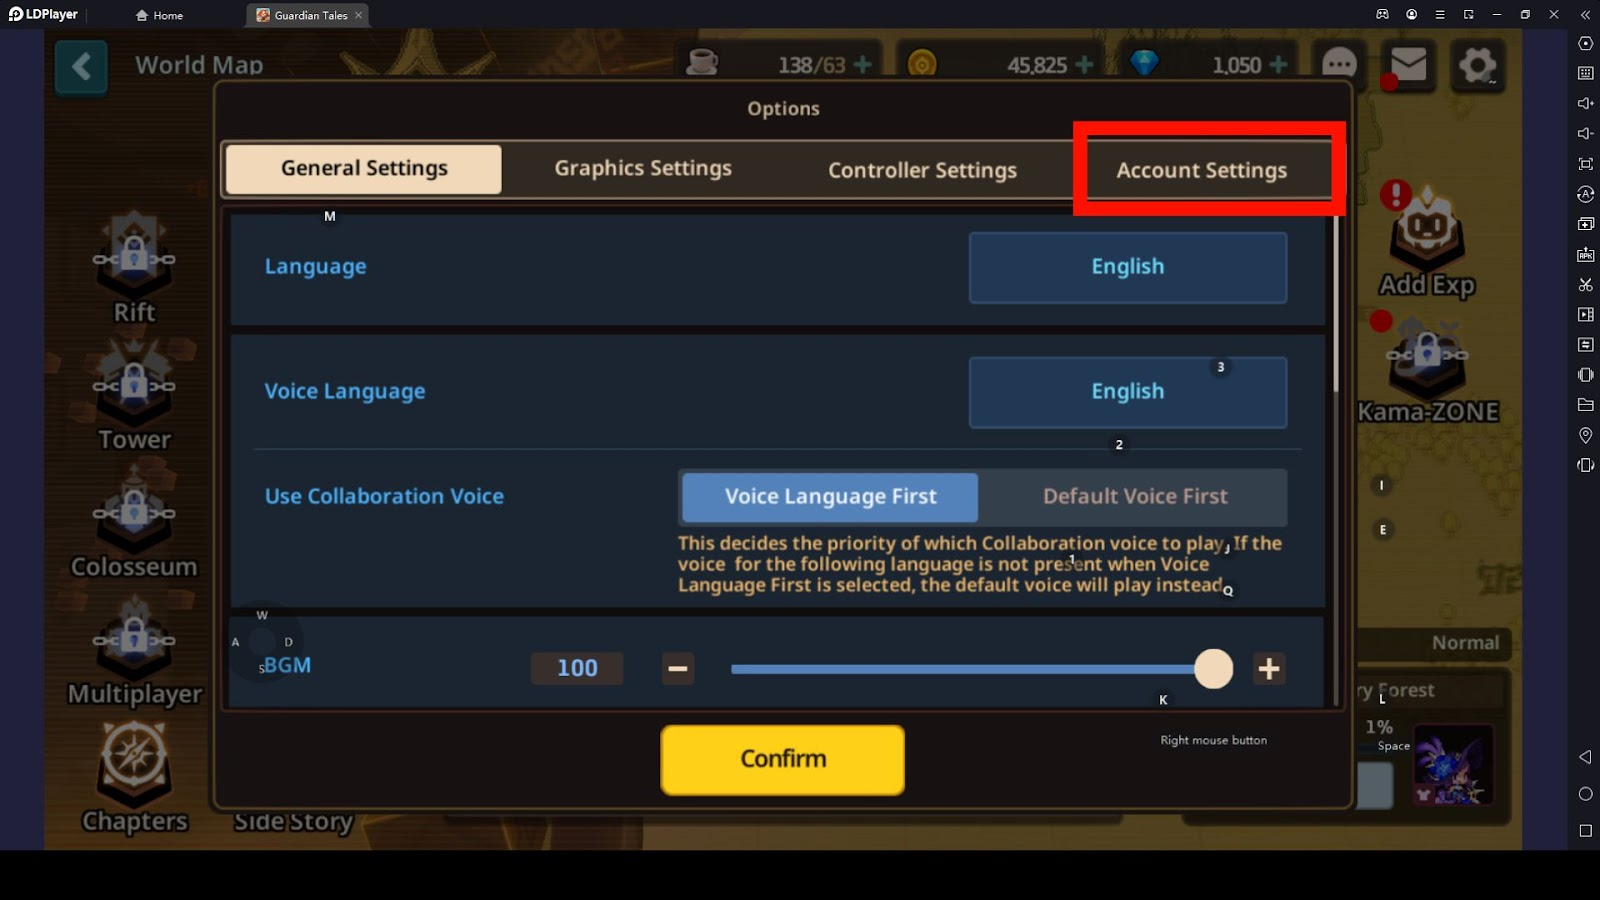This screenshot has width=1600, height=900.
Task: Select Voice Language First option
Action: pos(830,497)
